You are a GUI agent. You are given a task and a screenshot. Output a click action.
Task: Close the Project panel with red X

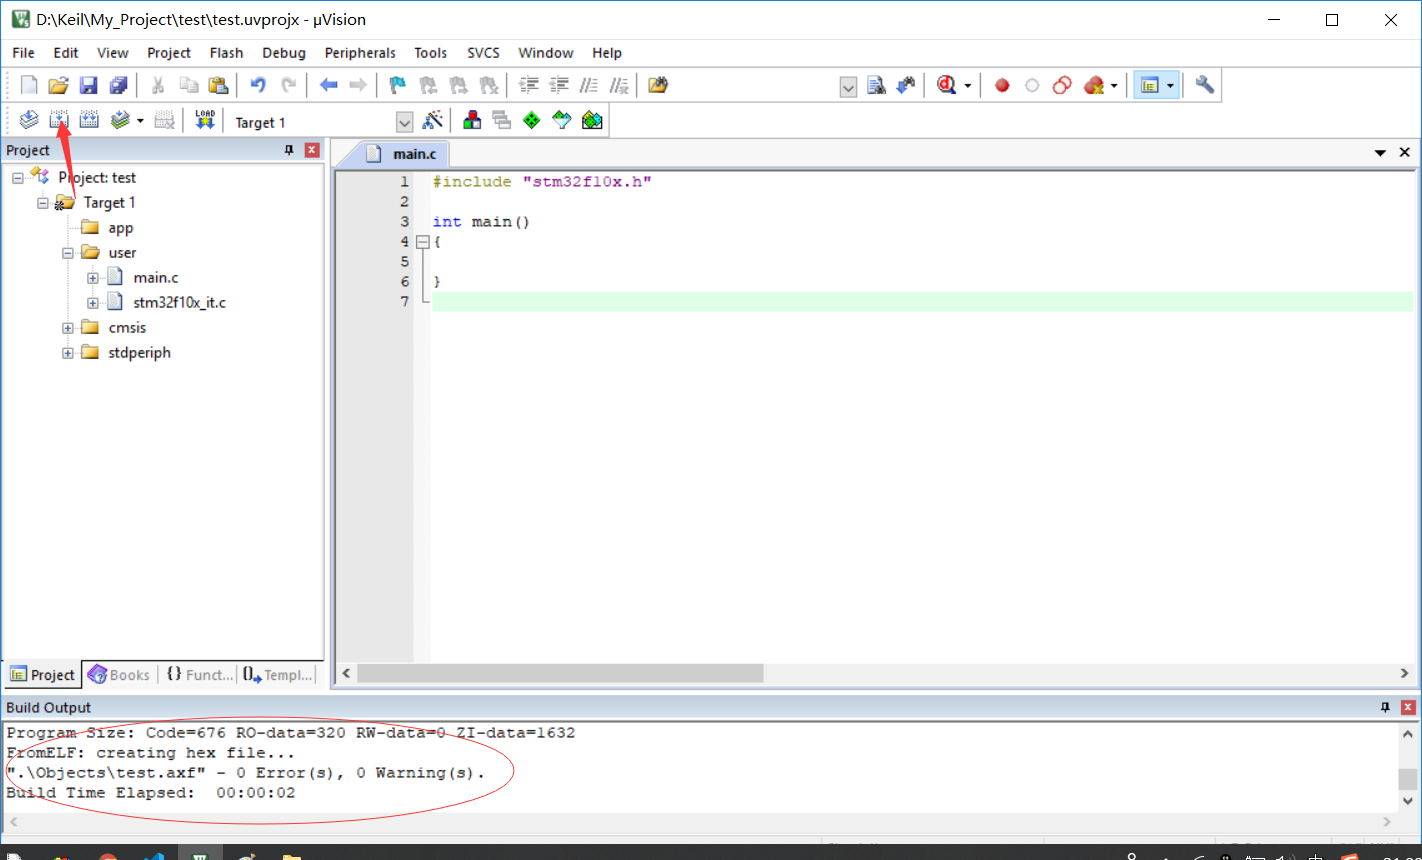(312, 150)
